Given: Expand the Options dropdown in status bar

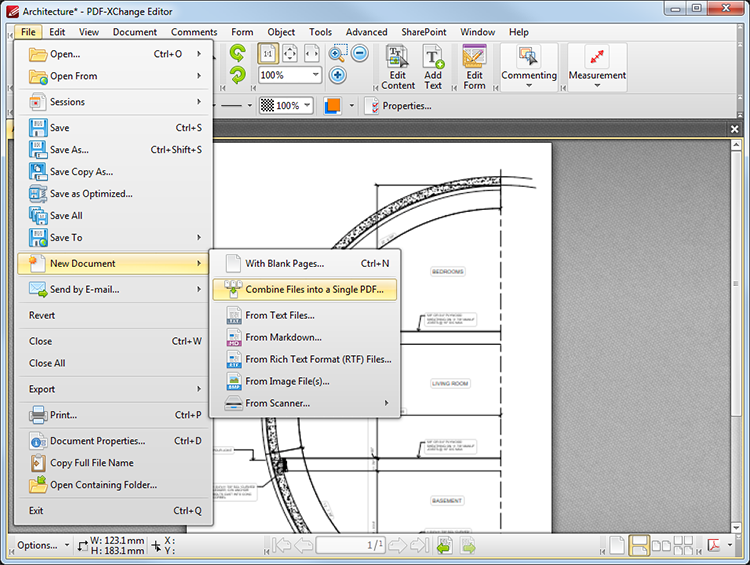Looking at the screenshot, I should 43,545.
